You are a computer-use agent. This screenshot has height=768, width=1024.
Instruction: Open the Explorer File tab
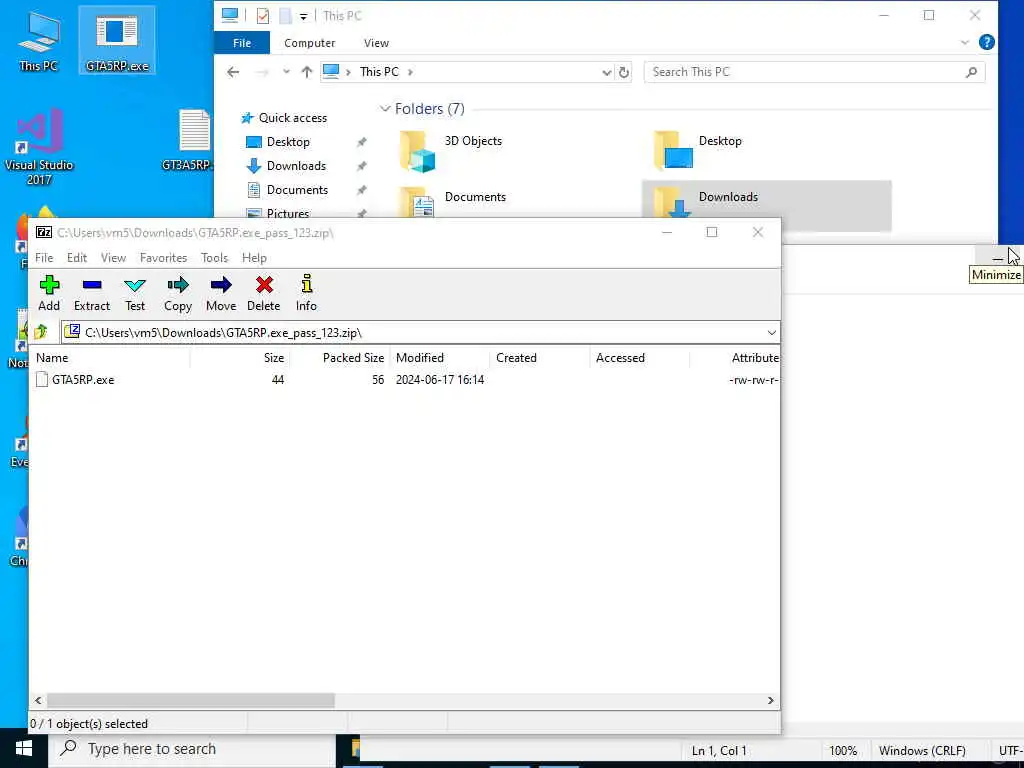(x=242, y=43)
